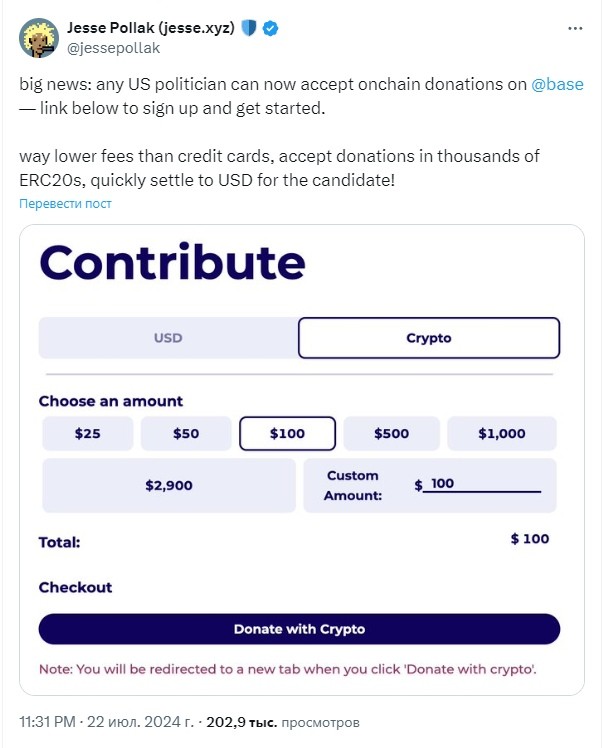Select the $2,900 amount option
The width and height of the screenshot is (604, 748).
(x=169, y=485)
